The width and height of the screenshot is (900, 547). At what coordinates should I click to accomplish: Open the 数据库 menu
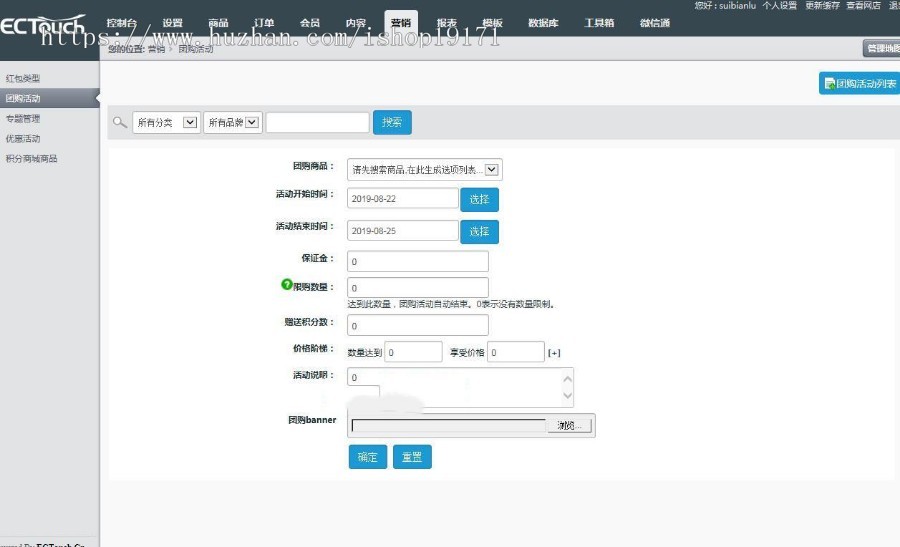click(543, 23)
